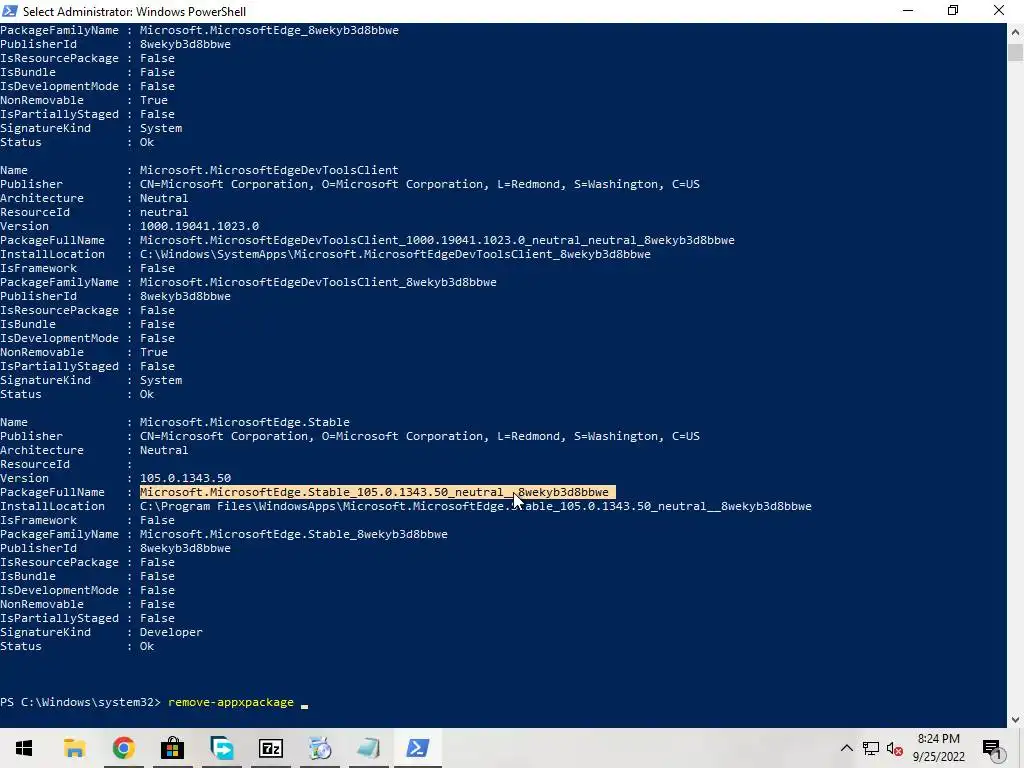
Task: Click the C:\Windows\SystemApps install location
Action: click(x=395, y=255)
